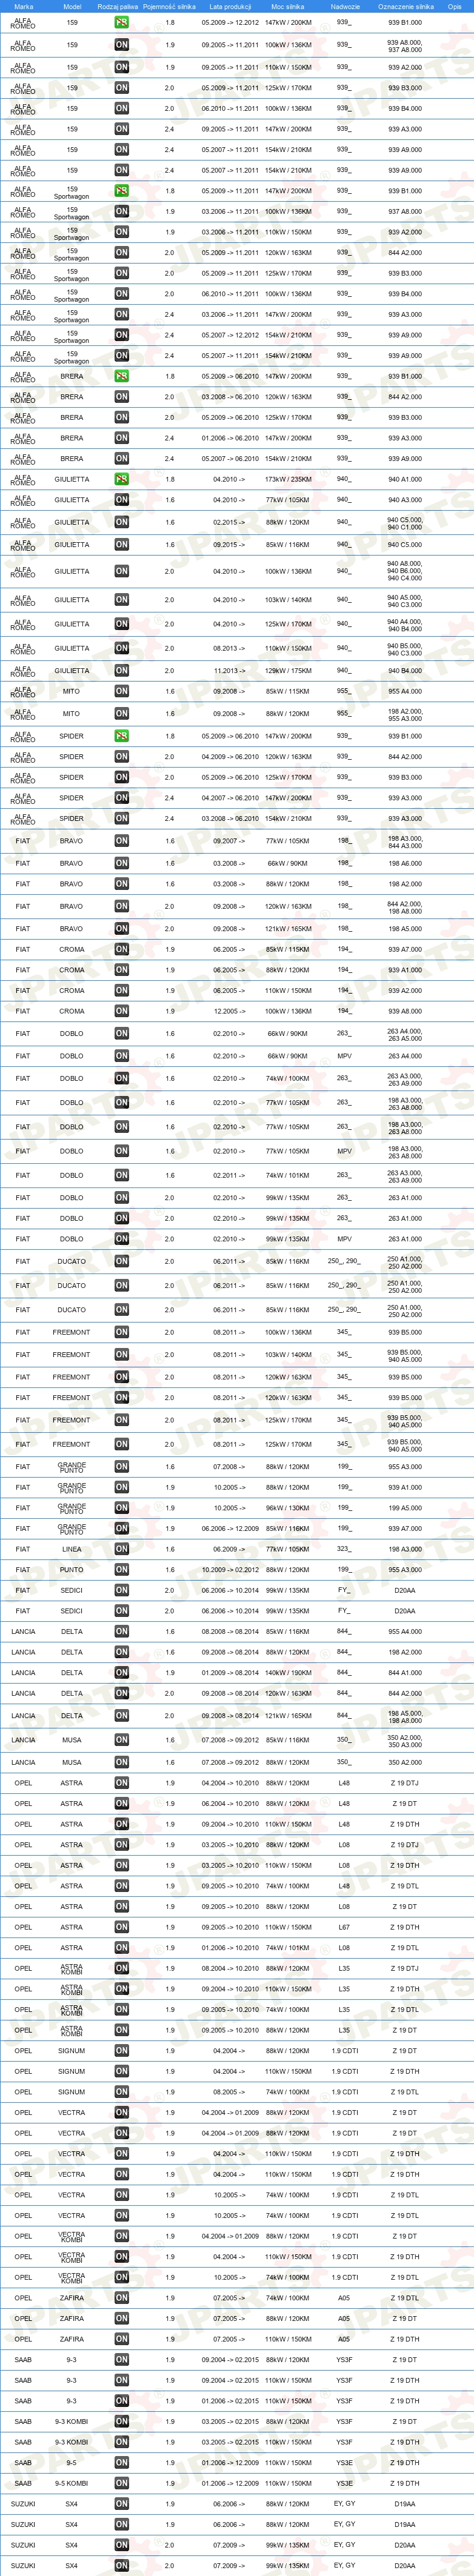Click the petrol icon in the 159 Sportwagon 1.8 row
Image resolution: width=474 pixels, height=2576 pixels.
coord(121,191)
